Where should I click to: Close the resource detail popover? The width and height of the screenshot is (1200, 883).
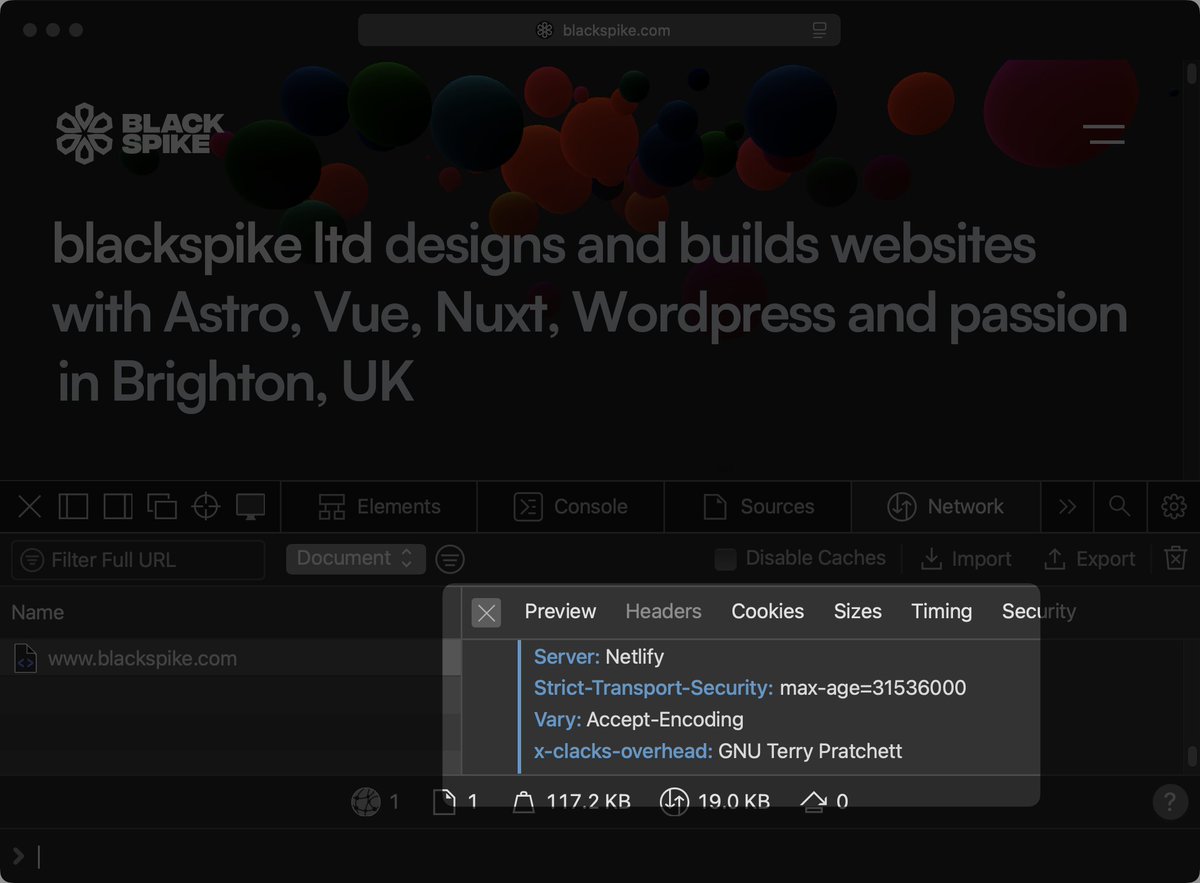click(x=486, y=613)
